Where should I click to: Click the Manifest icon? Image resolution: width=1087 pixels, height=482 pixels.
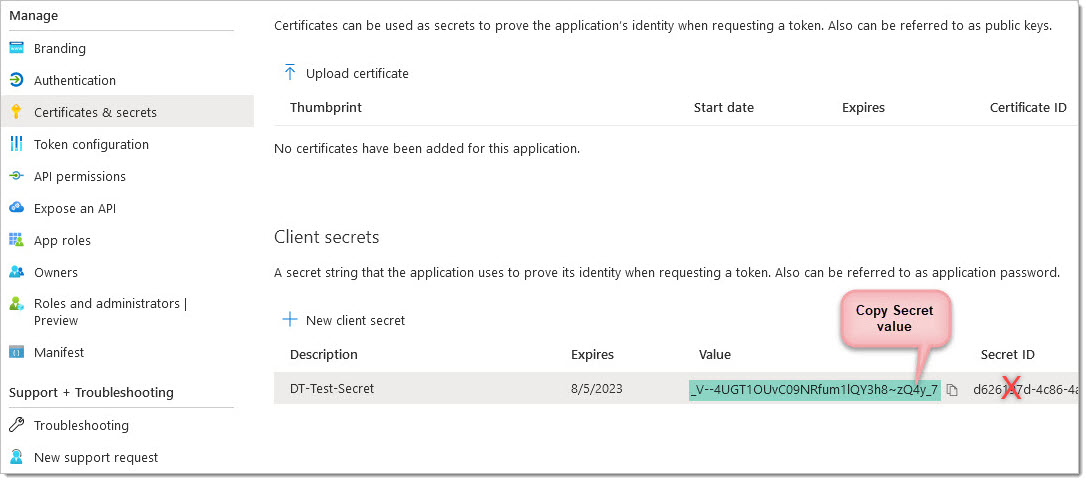tap(17, 352)
